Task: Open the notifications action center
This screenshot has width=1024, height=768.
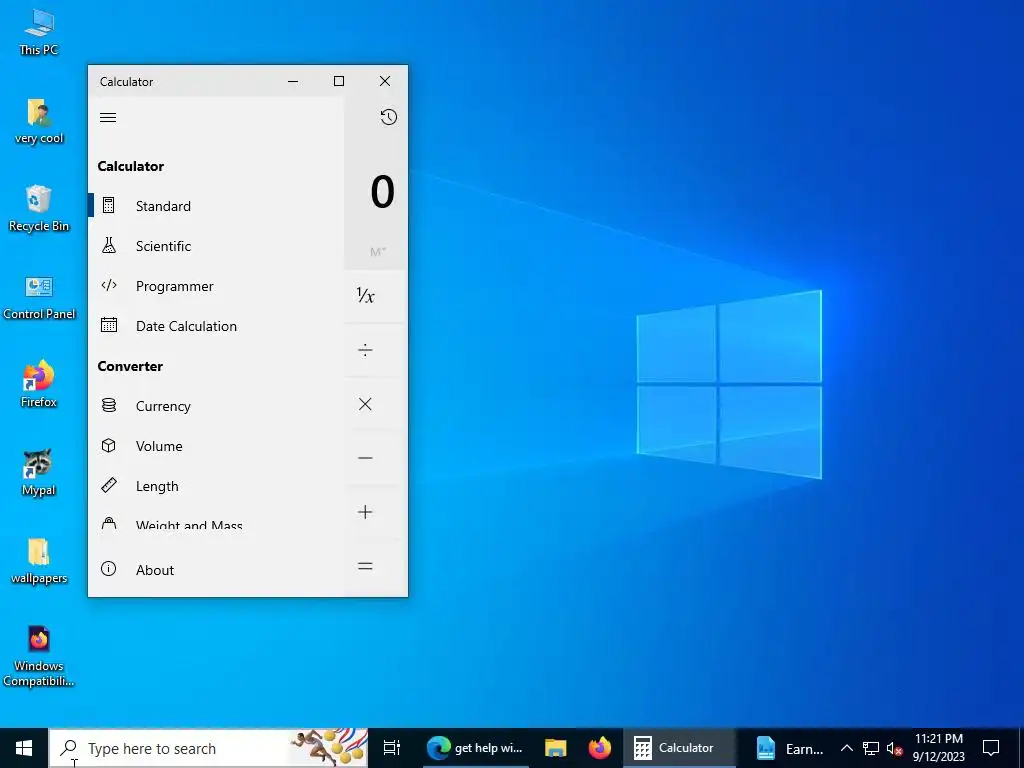Action: (x=991, y=748)
